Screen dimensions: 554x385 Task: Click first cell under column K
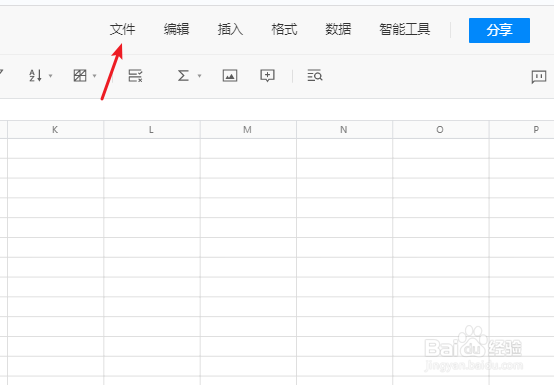tap(55, 148)
